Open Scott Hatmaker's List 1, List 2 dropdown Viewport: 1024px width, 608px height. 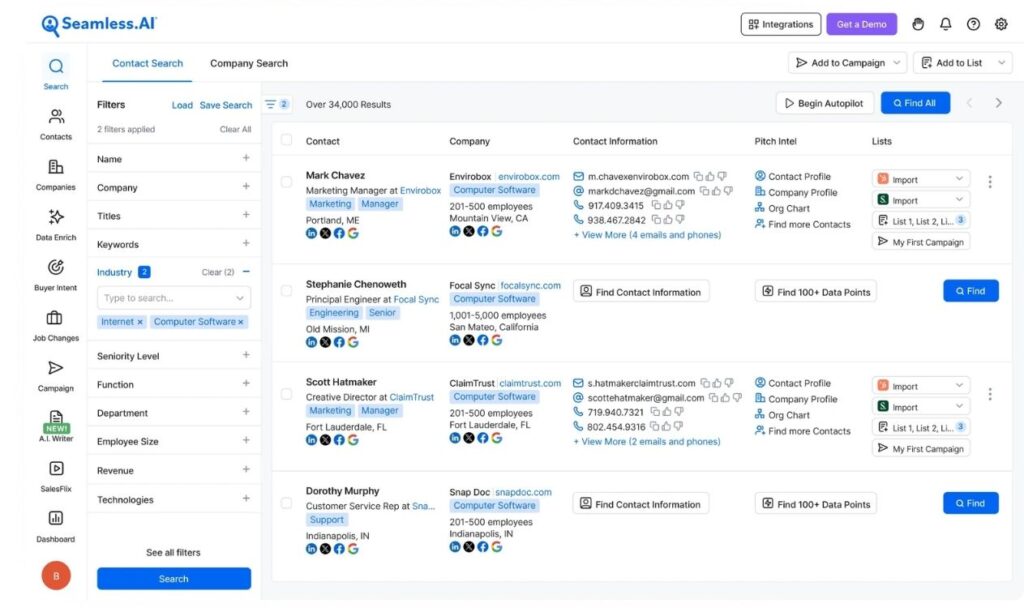point(921,427)
